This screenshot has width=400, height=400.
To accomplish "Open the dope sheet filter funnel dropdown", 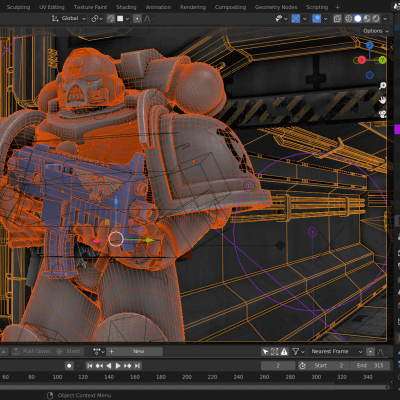I will pyautogui.click(x=298, y=351).
